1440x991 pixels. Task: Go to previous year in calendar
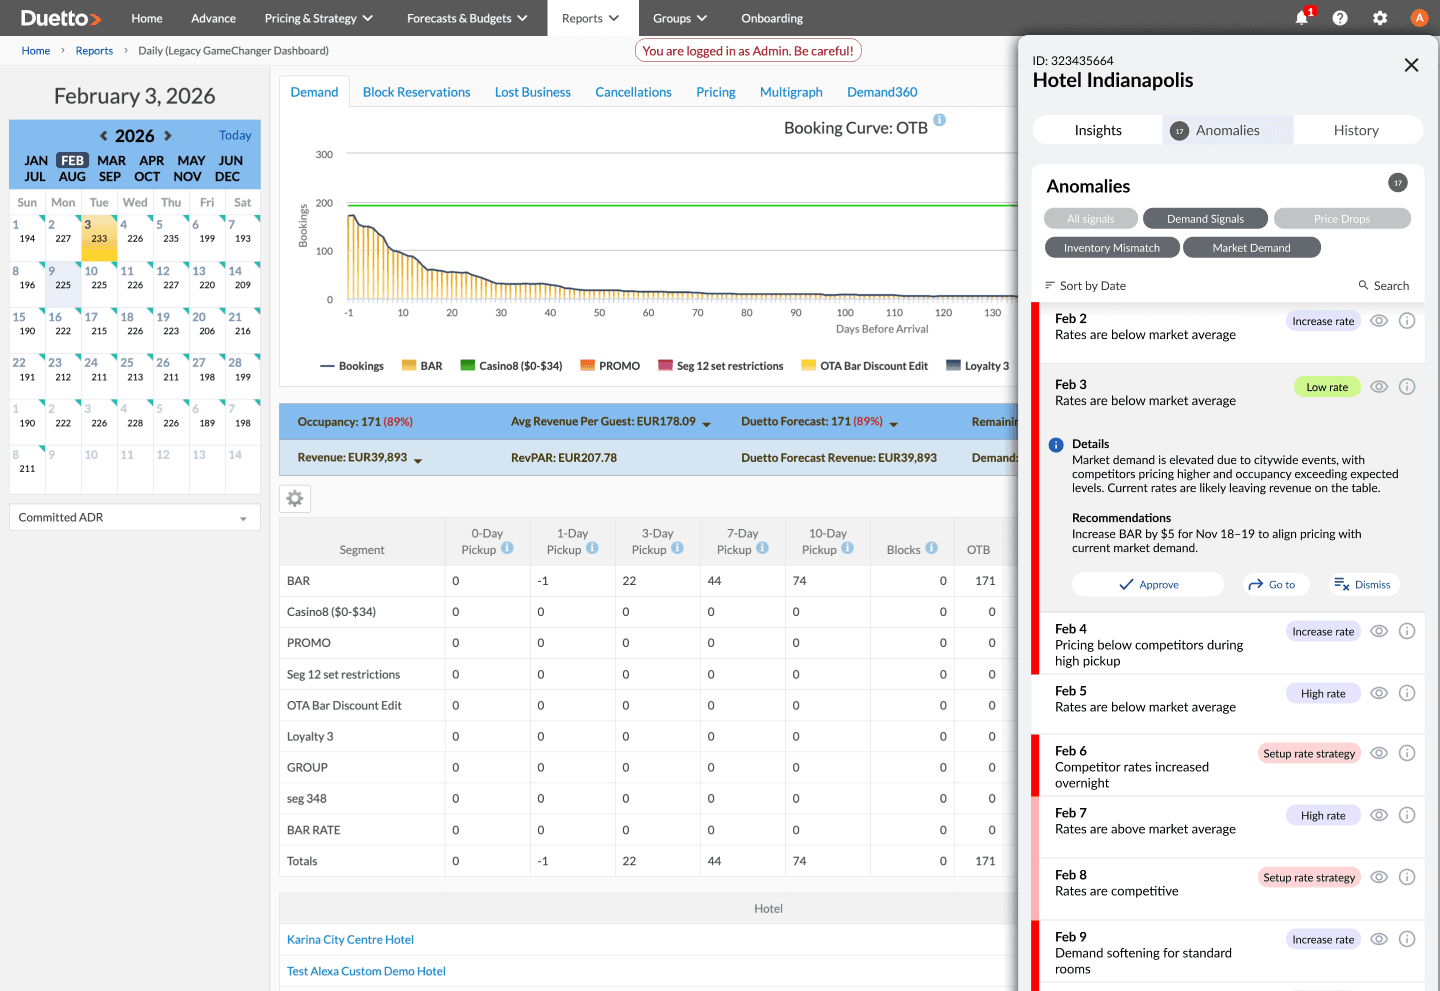click(x=104, y=136)
